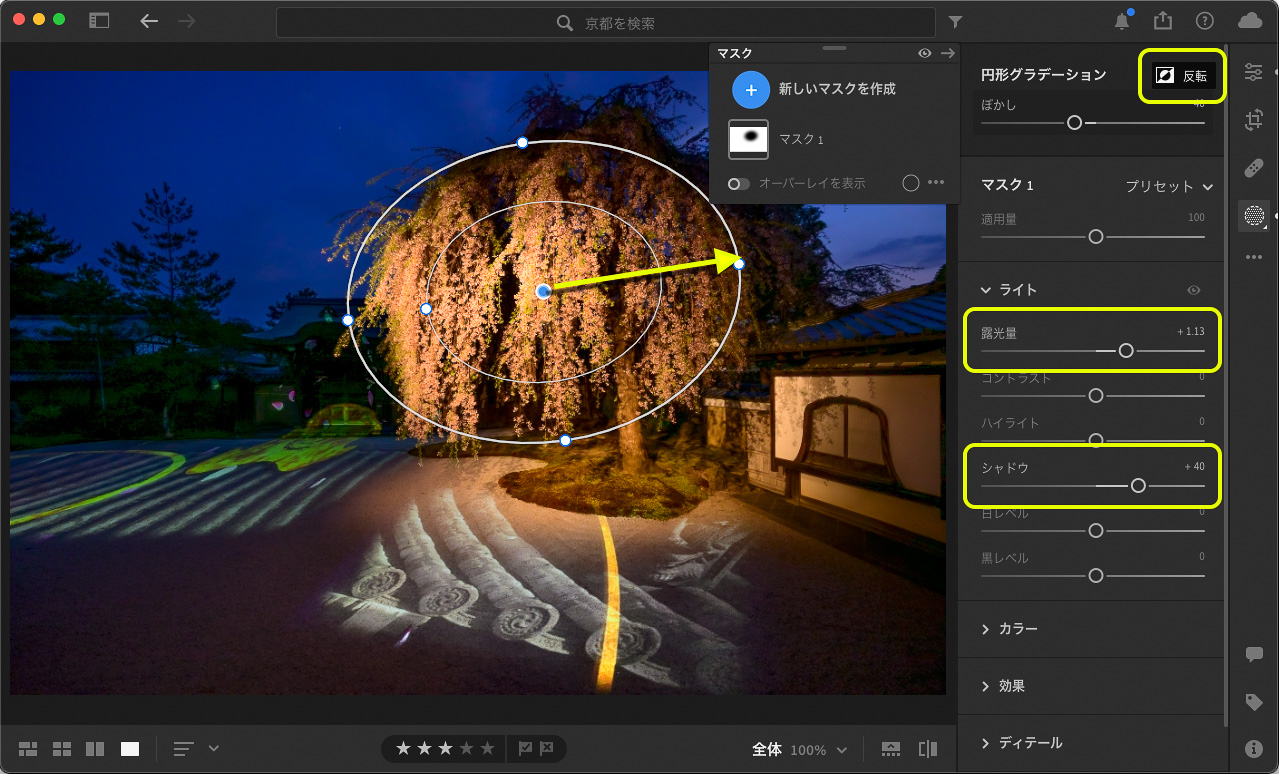Toggle the ライト section eye icon

pos(1193,290)
